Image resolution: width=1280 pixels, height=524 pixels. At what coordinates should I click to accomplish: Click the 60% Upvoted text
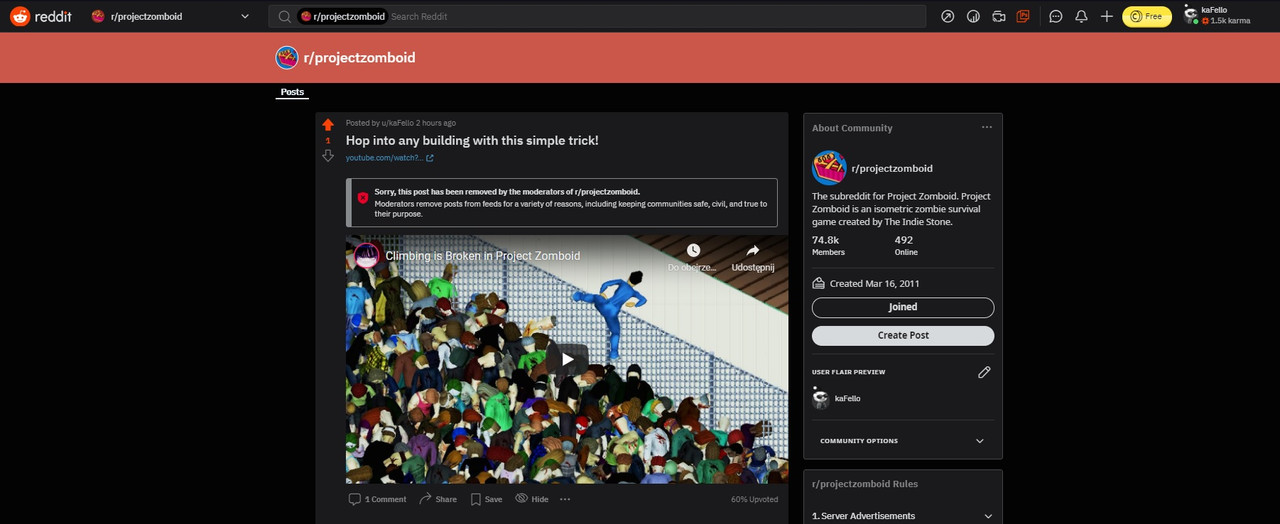tap(754, 499)
